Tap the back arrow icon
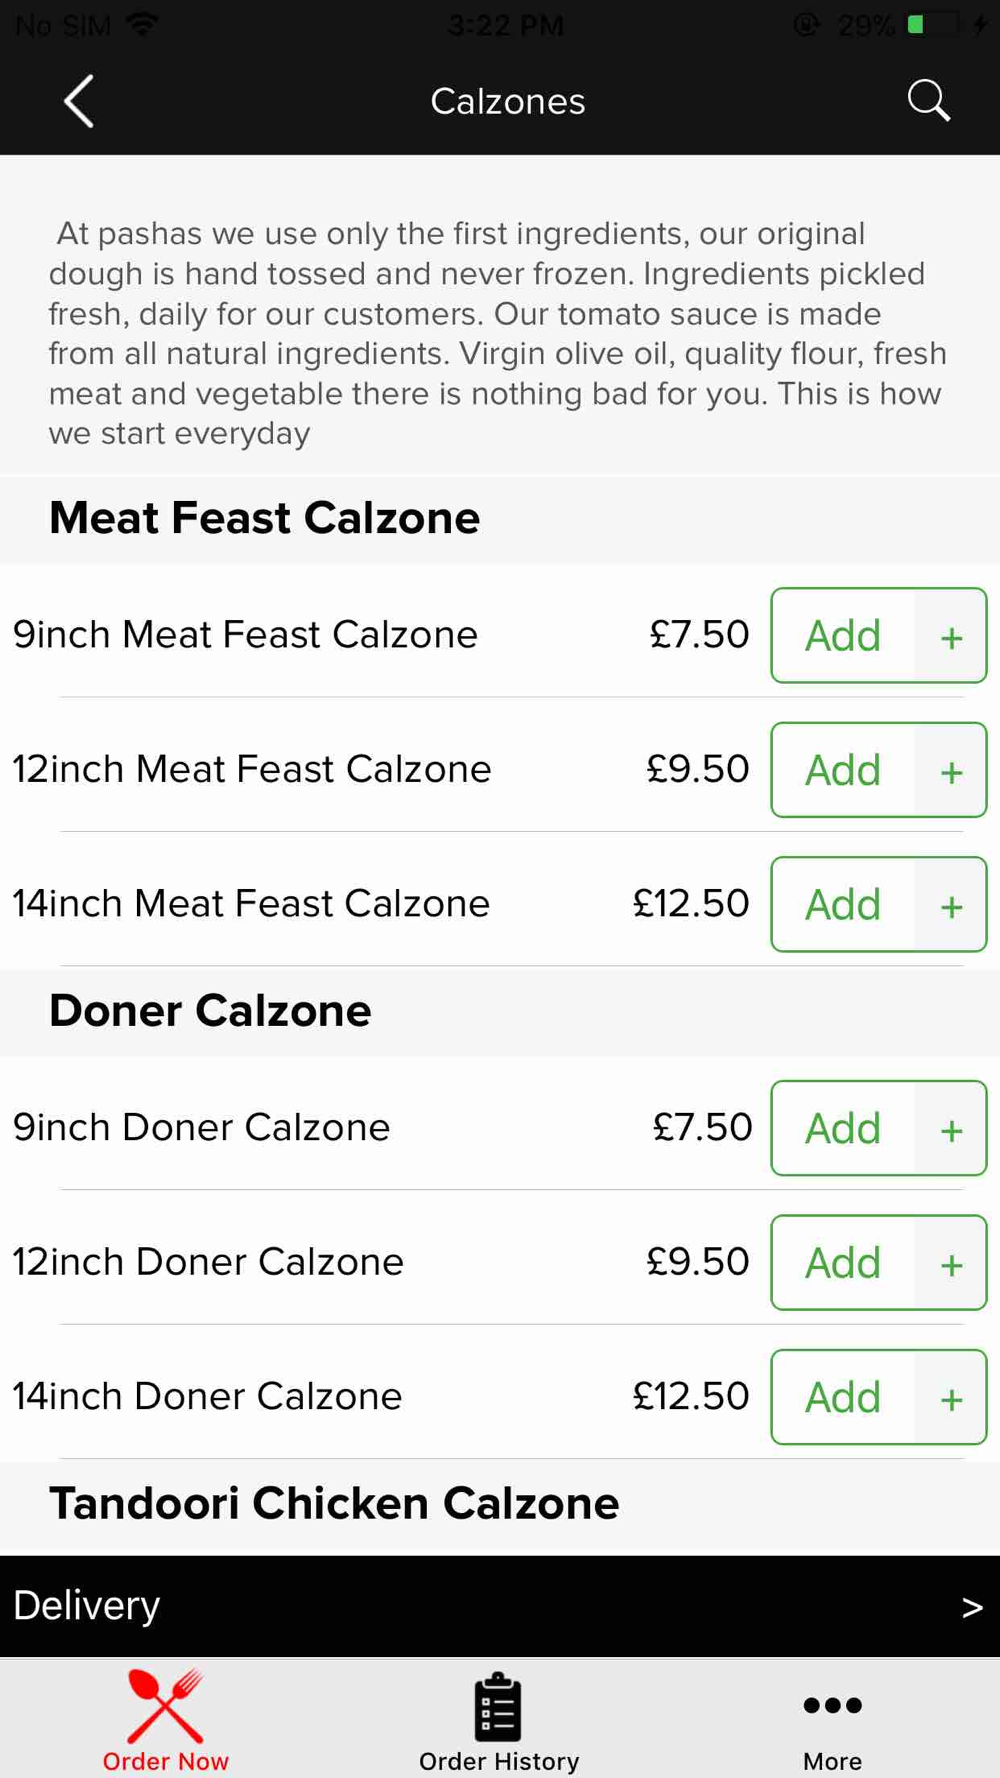1000x1778 pixels. tap(79, 101)
